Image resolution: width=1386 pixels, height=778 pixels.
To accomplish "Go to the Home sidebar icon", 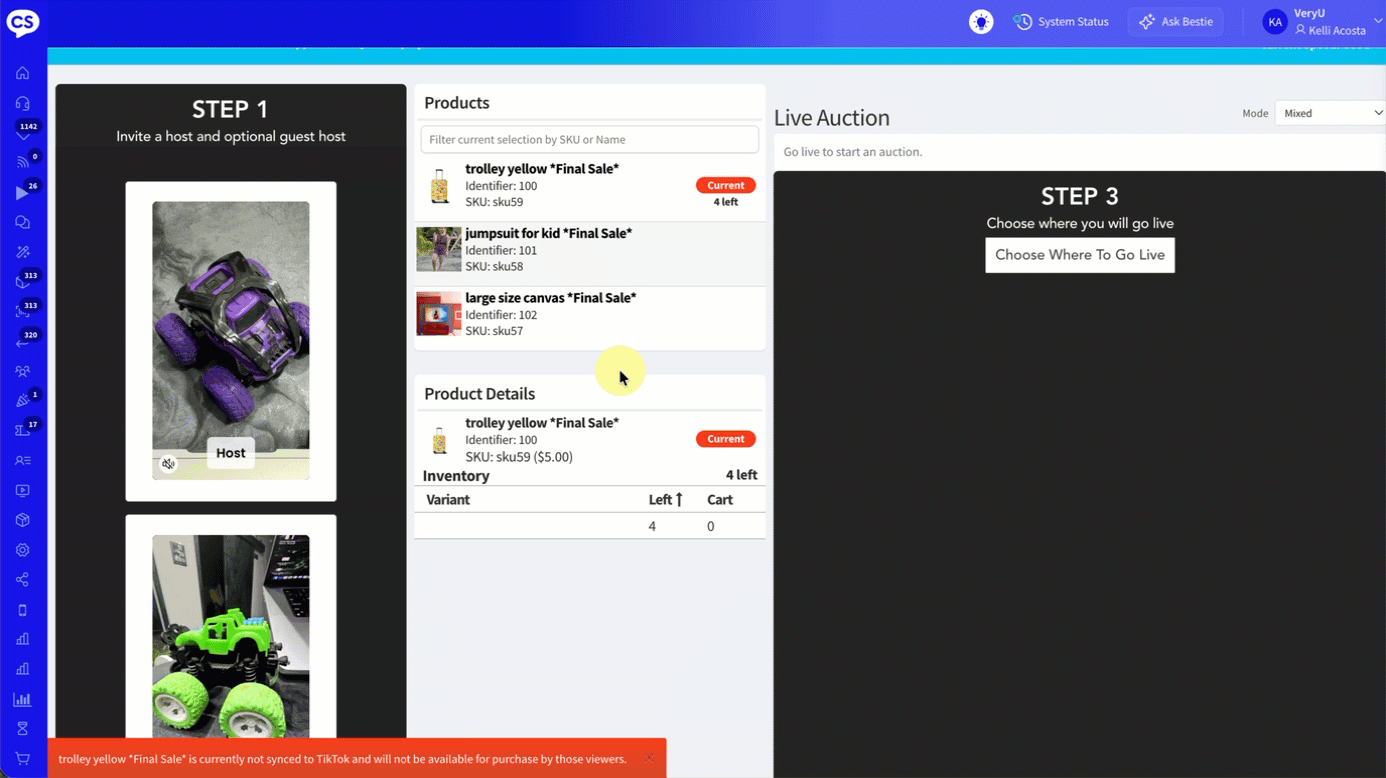I will coord(22,73).
